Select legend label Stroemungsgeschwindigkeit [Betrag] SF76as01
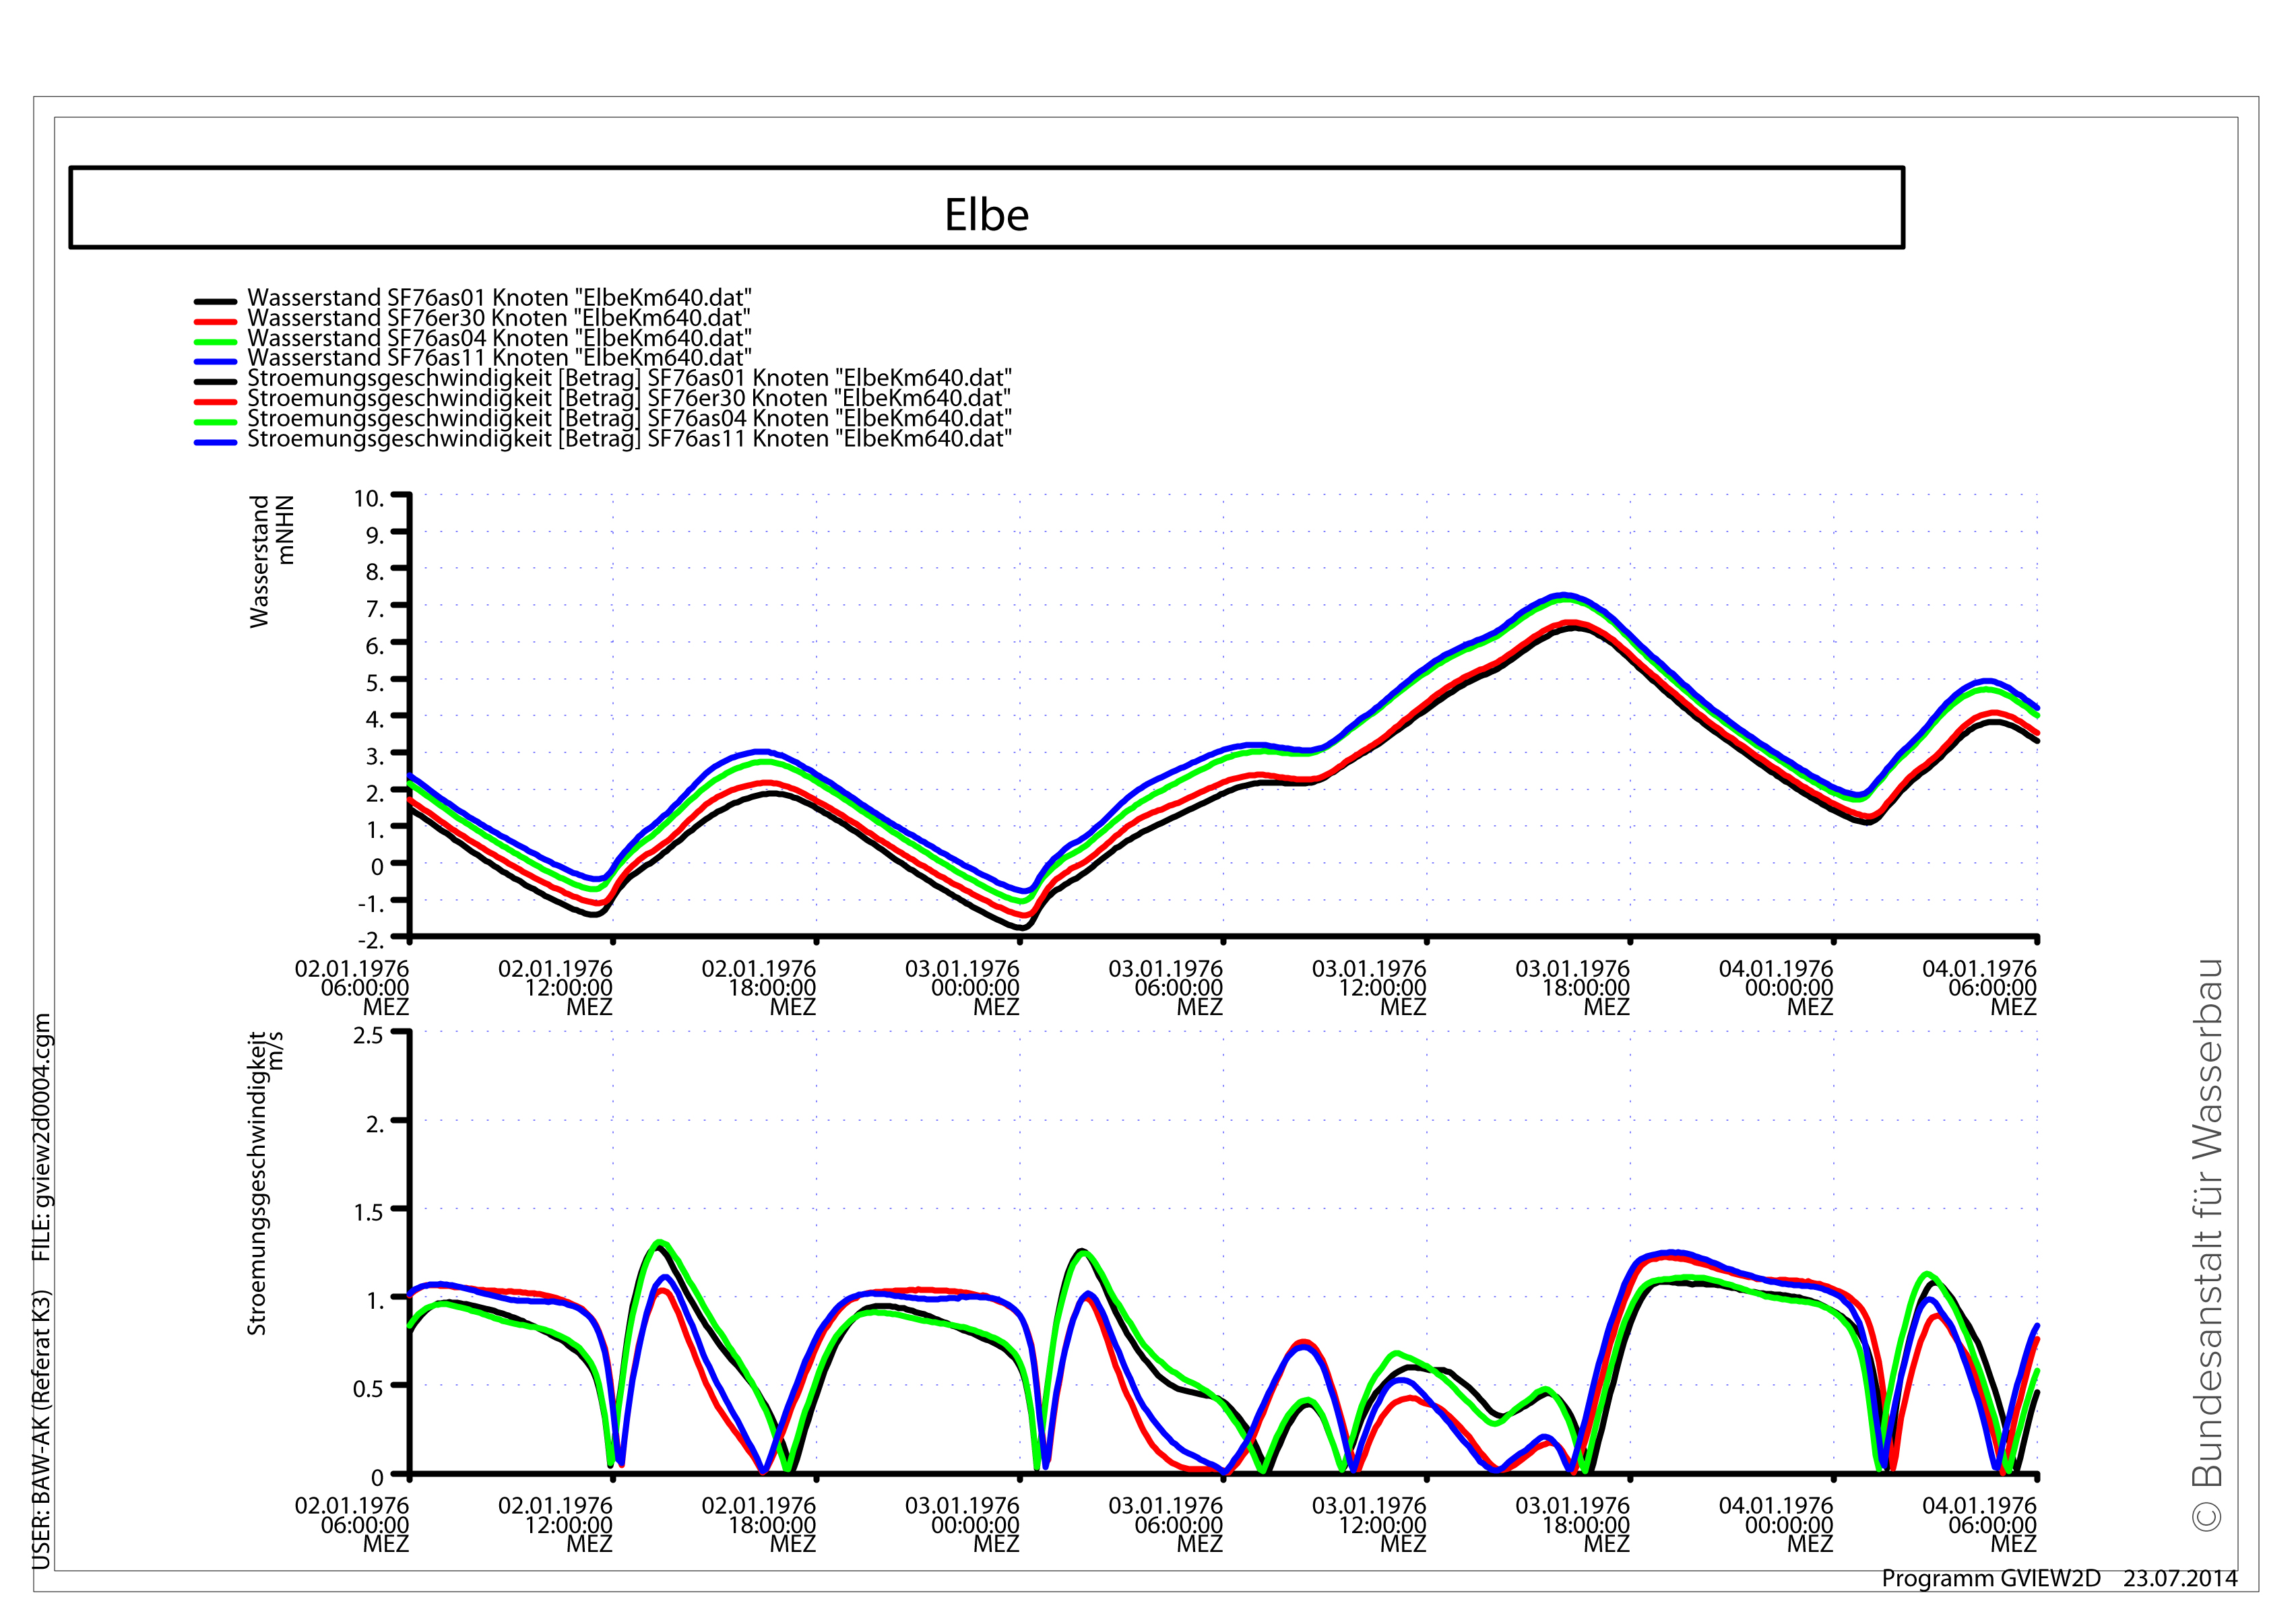The height and width of the screenshot is (1622, 2296). [629, 378]
